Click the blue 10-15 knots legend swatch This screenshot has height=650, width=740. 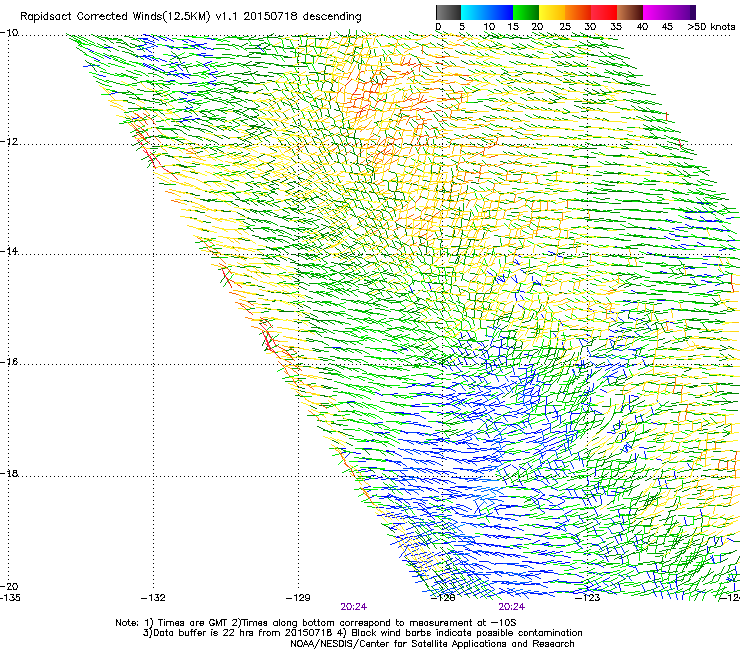(500, 12)
